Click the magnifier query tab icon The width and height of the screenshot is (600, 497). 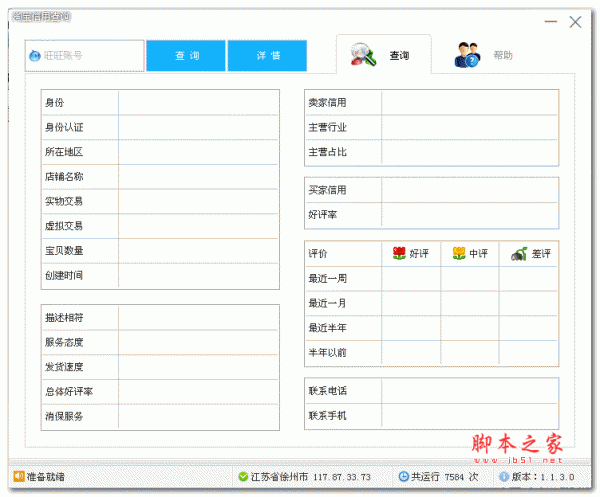click(364, 55)
